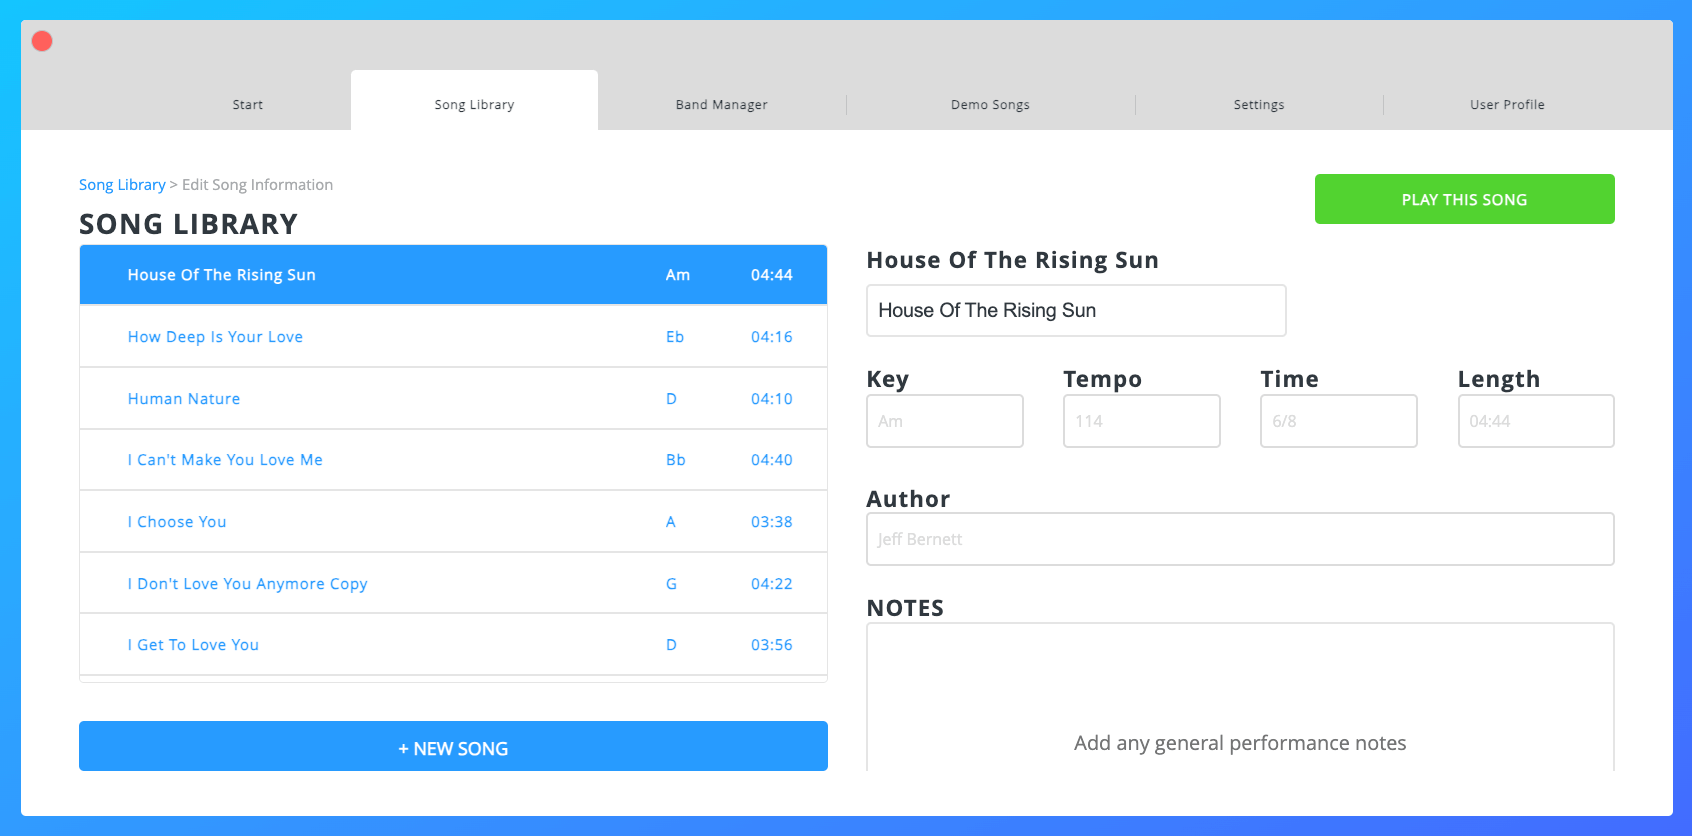Click the Song Library breadcrumb link

122,185
